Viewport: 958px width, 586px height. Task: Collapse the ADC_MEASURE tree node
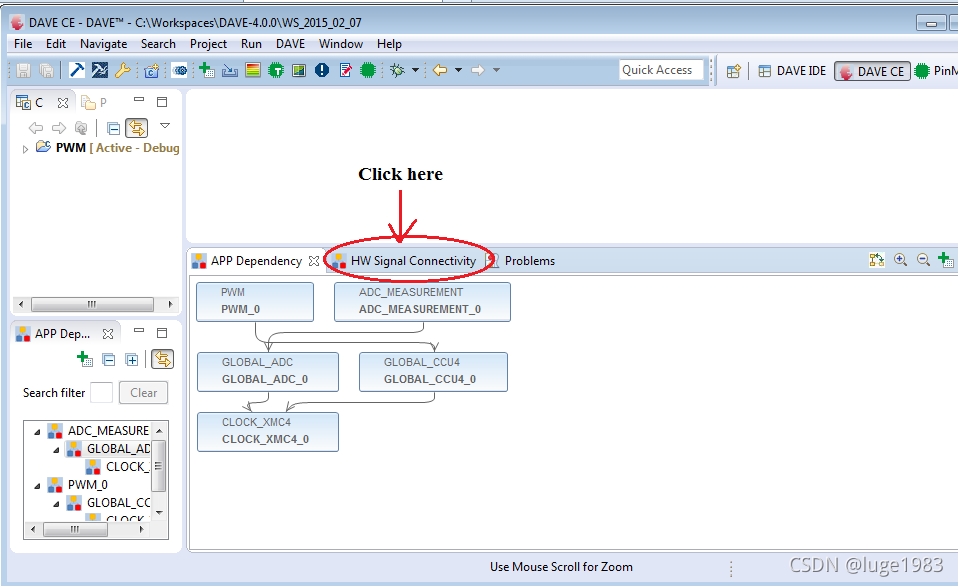(x=37, y=432)
